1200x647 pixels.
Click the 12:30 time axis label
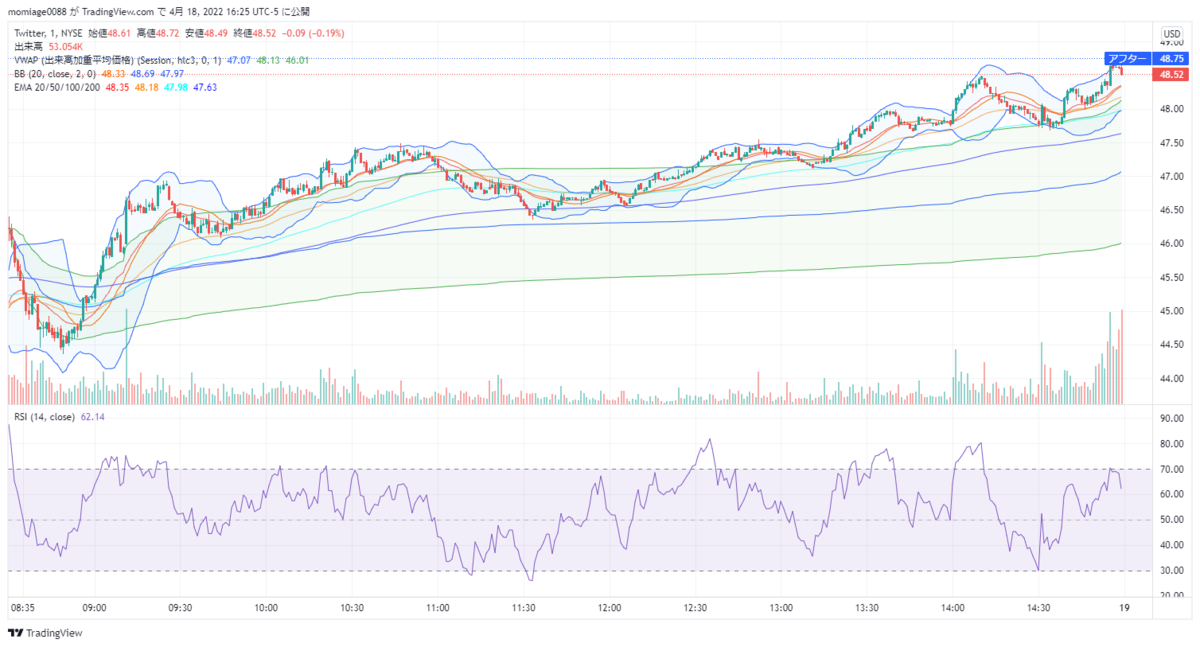[x=696, y=607]
